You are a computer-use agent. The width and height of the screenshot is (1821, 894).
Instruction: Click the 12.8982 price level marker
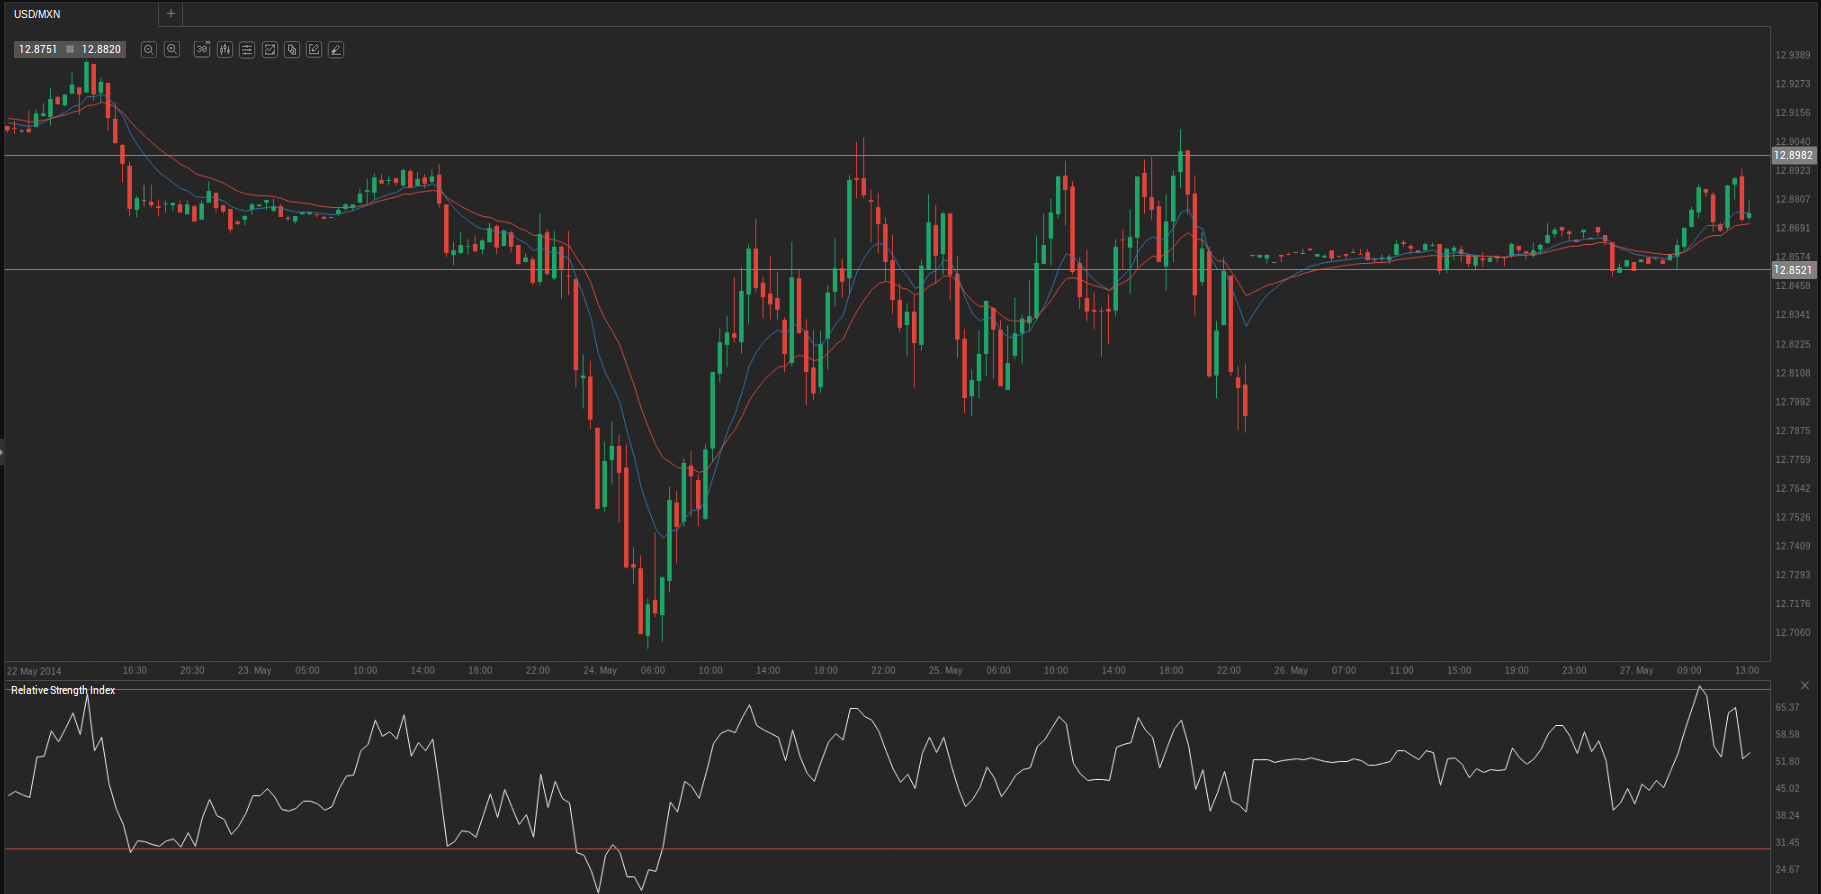[x=1793, y=155]
